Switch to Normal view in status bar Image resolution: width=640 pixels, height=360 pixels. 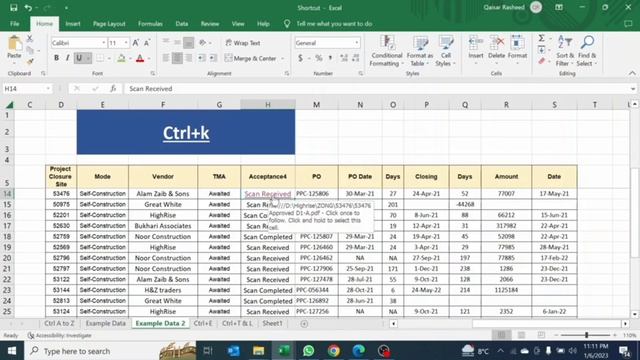[x=502, y=335]
